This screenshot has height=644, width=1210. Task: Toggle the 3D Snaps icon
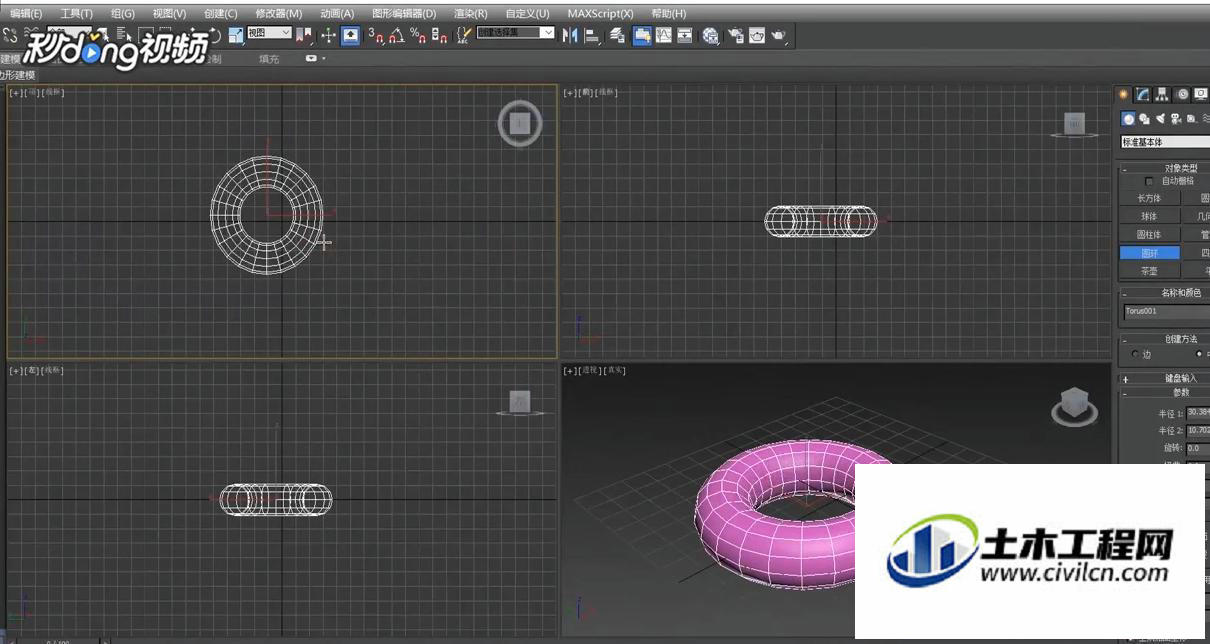coord(376,35)
